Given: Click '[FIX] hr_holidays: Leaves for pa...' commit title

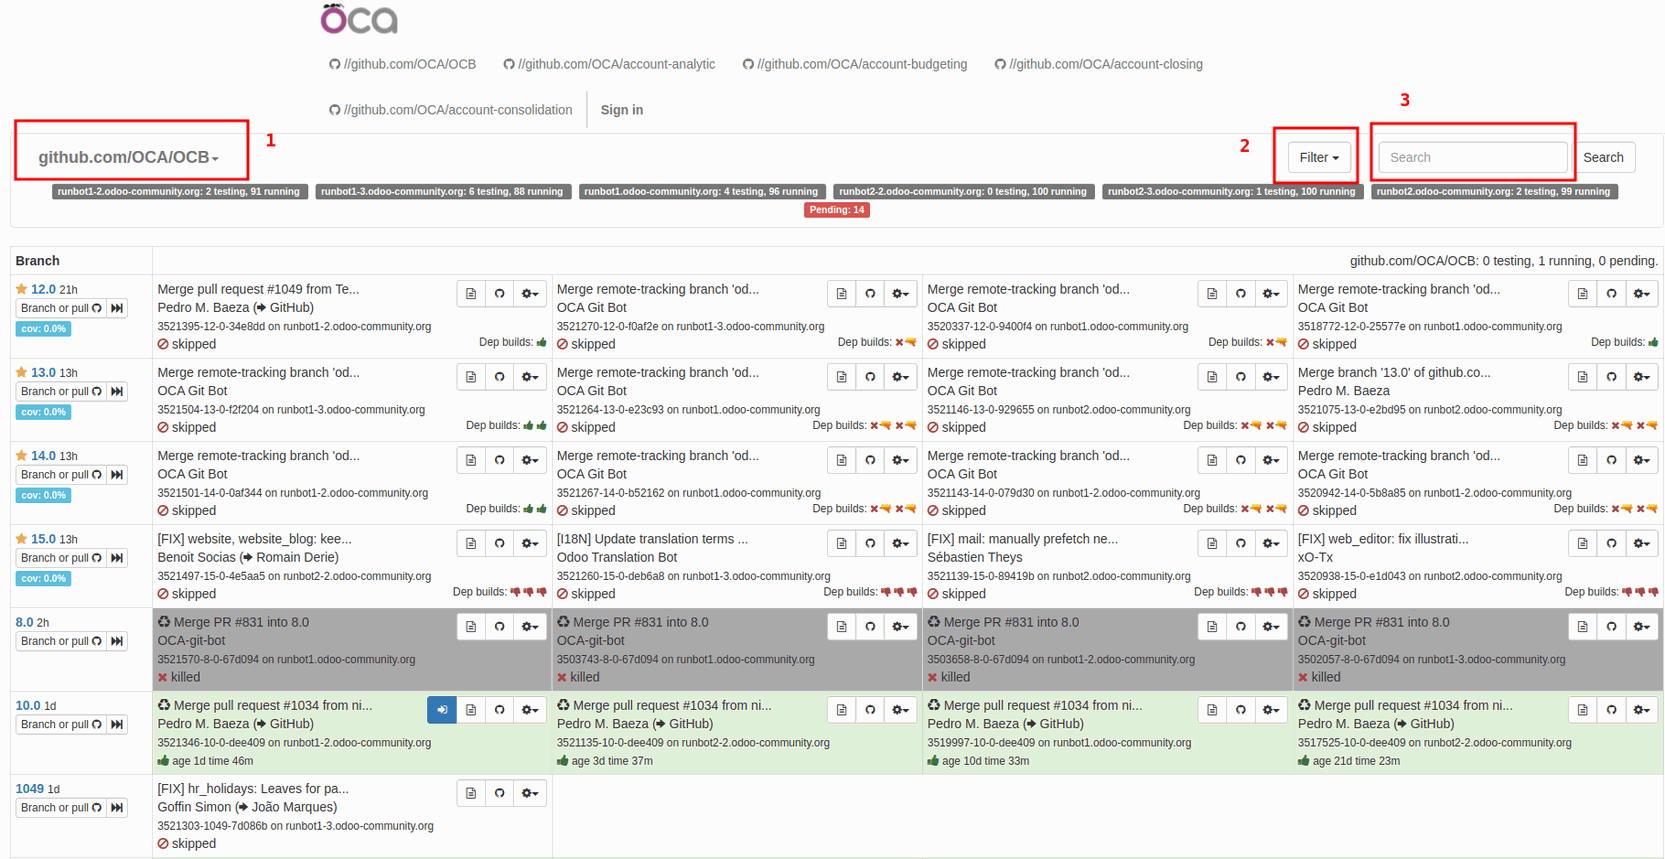Looking at the screenshot, I should [253, 788].
